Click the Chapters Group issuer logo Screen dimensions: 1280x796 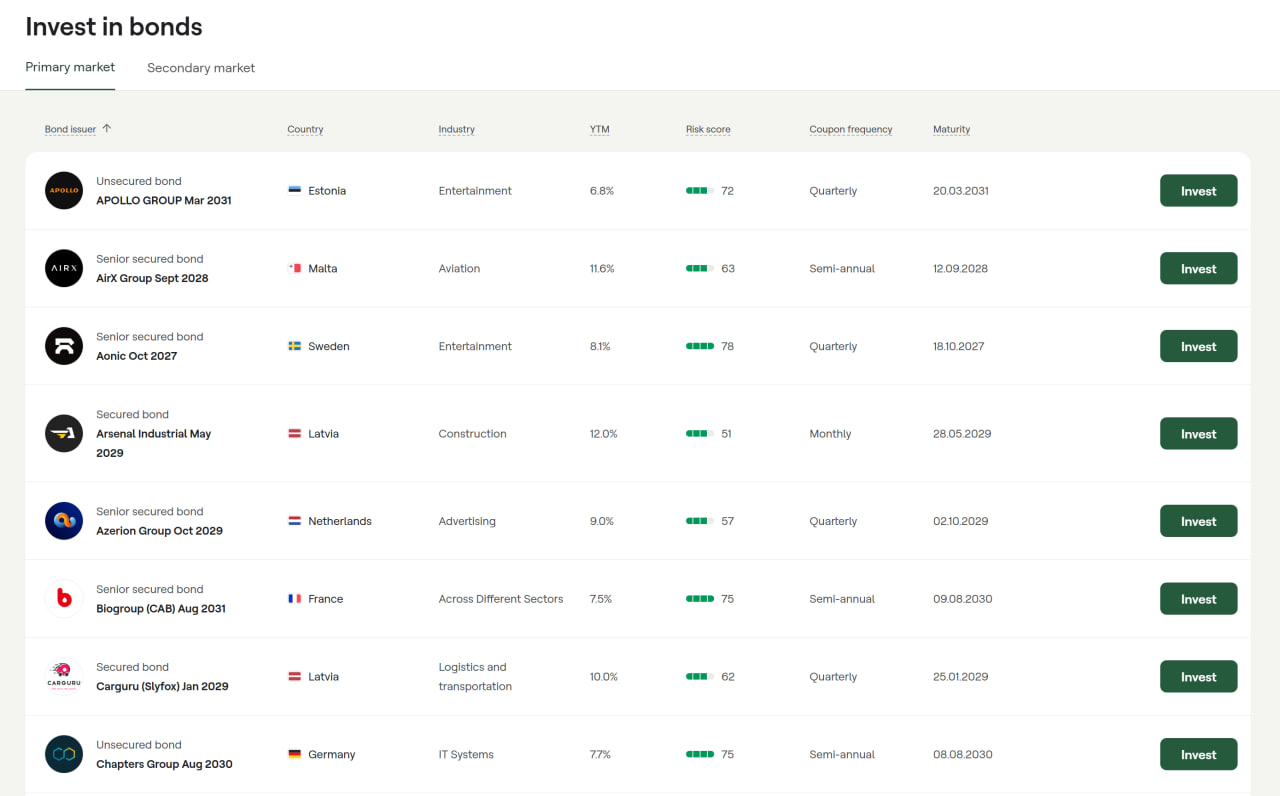(x=64, y=754)
